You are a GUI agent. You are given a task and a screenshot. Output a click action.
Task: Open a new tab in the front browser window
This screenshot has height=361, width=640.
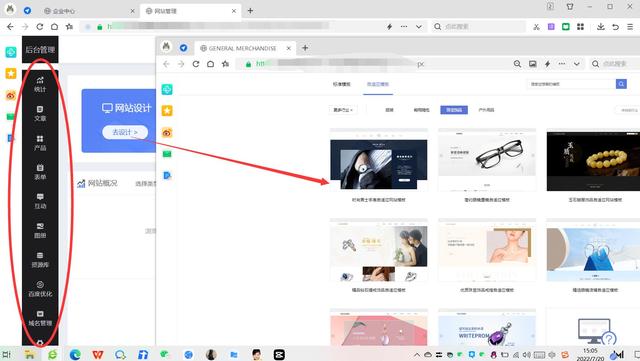[305, 48]
